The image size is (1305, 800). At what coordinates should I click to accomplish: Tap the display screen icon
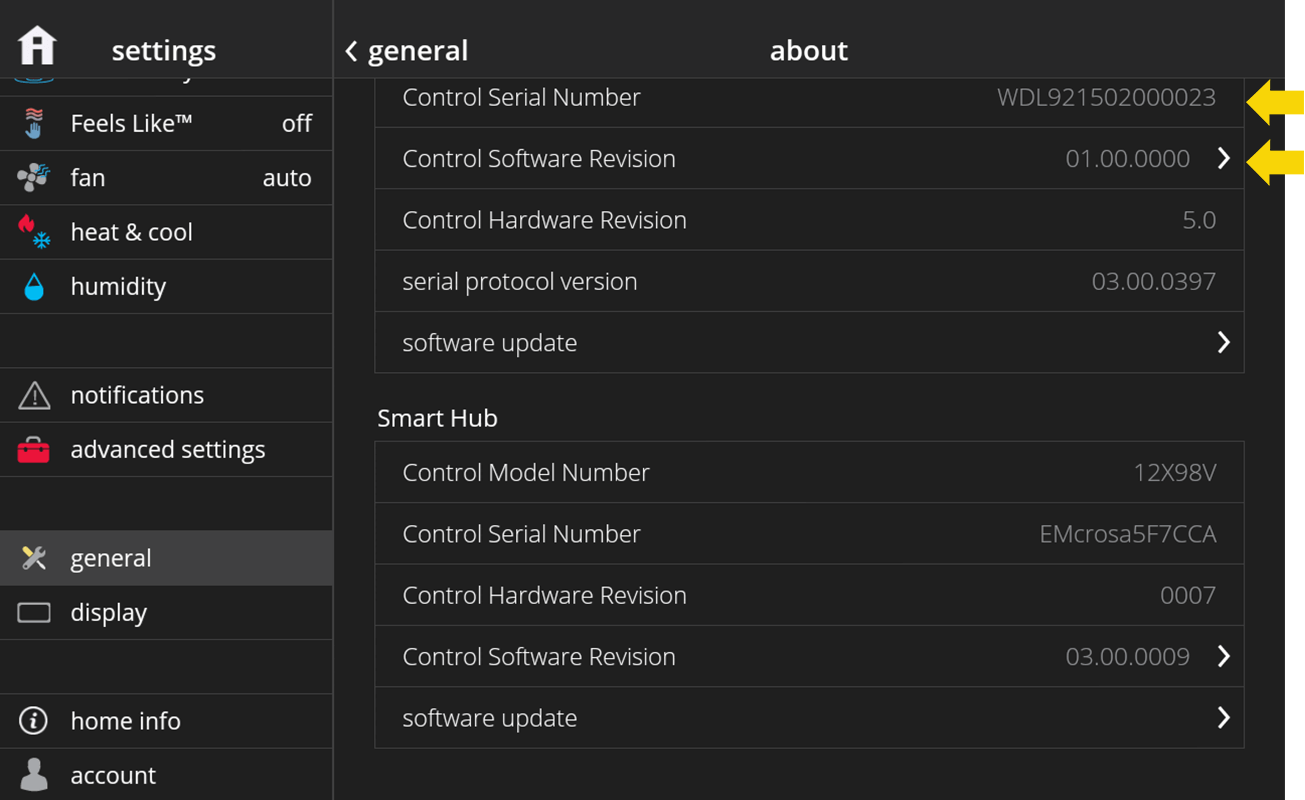click(x=34, y=612)
